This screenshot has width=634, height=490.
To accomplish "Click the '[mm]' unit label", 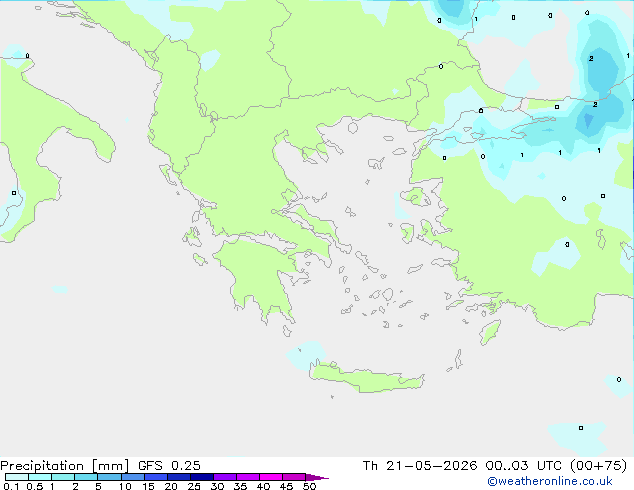I will coord(110,466).
